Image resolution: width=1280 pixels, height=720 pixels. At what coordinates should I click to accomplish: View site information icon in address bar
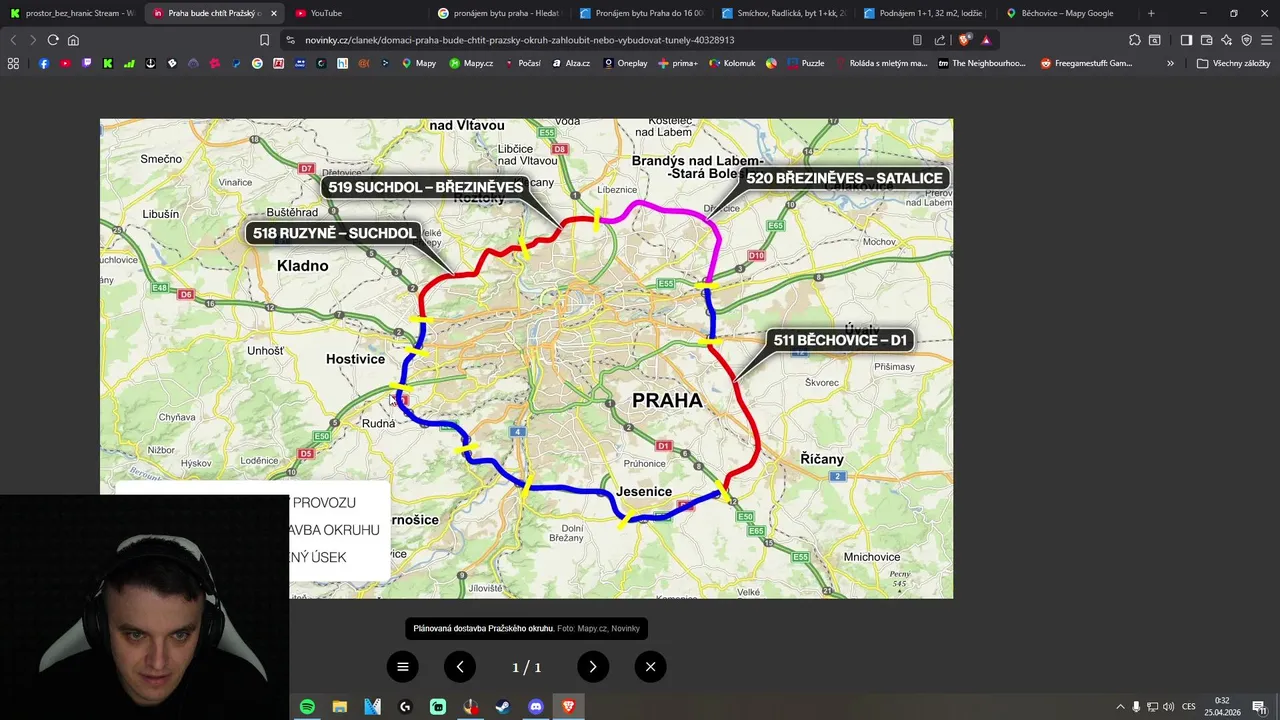[290, 40]
